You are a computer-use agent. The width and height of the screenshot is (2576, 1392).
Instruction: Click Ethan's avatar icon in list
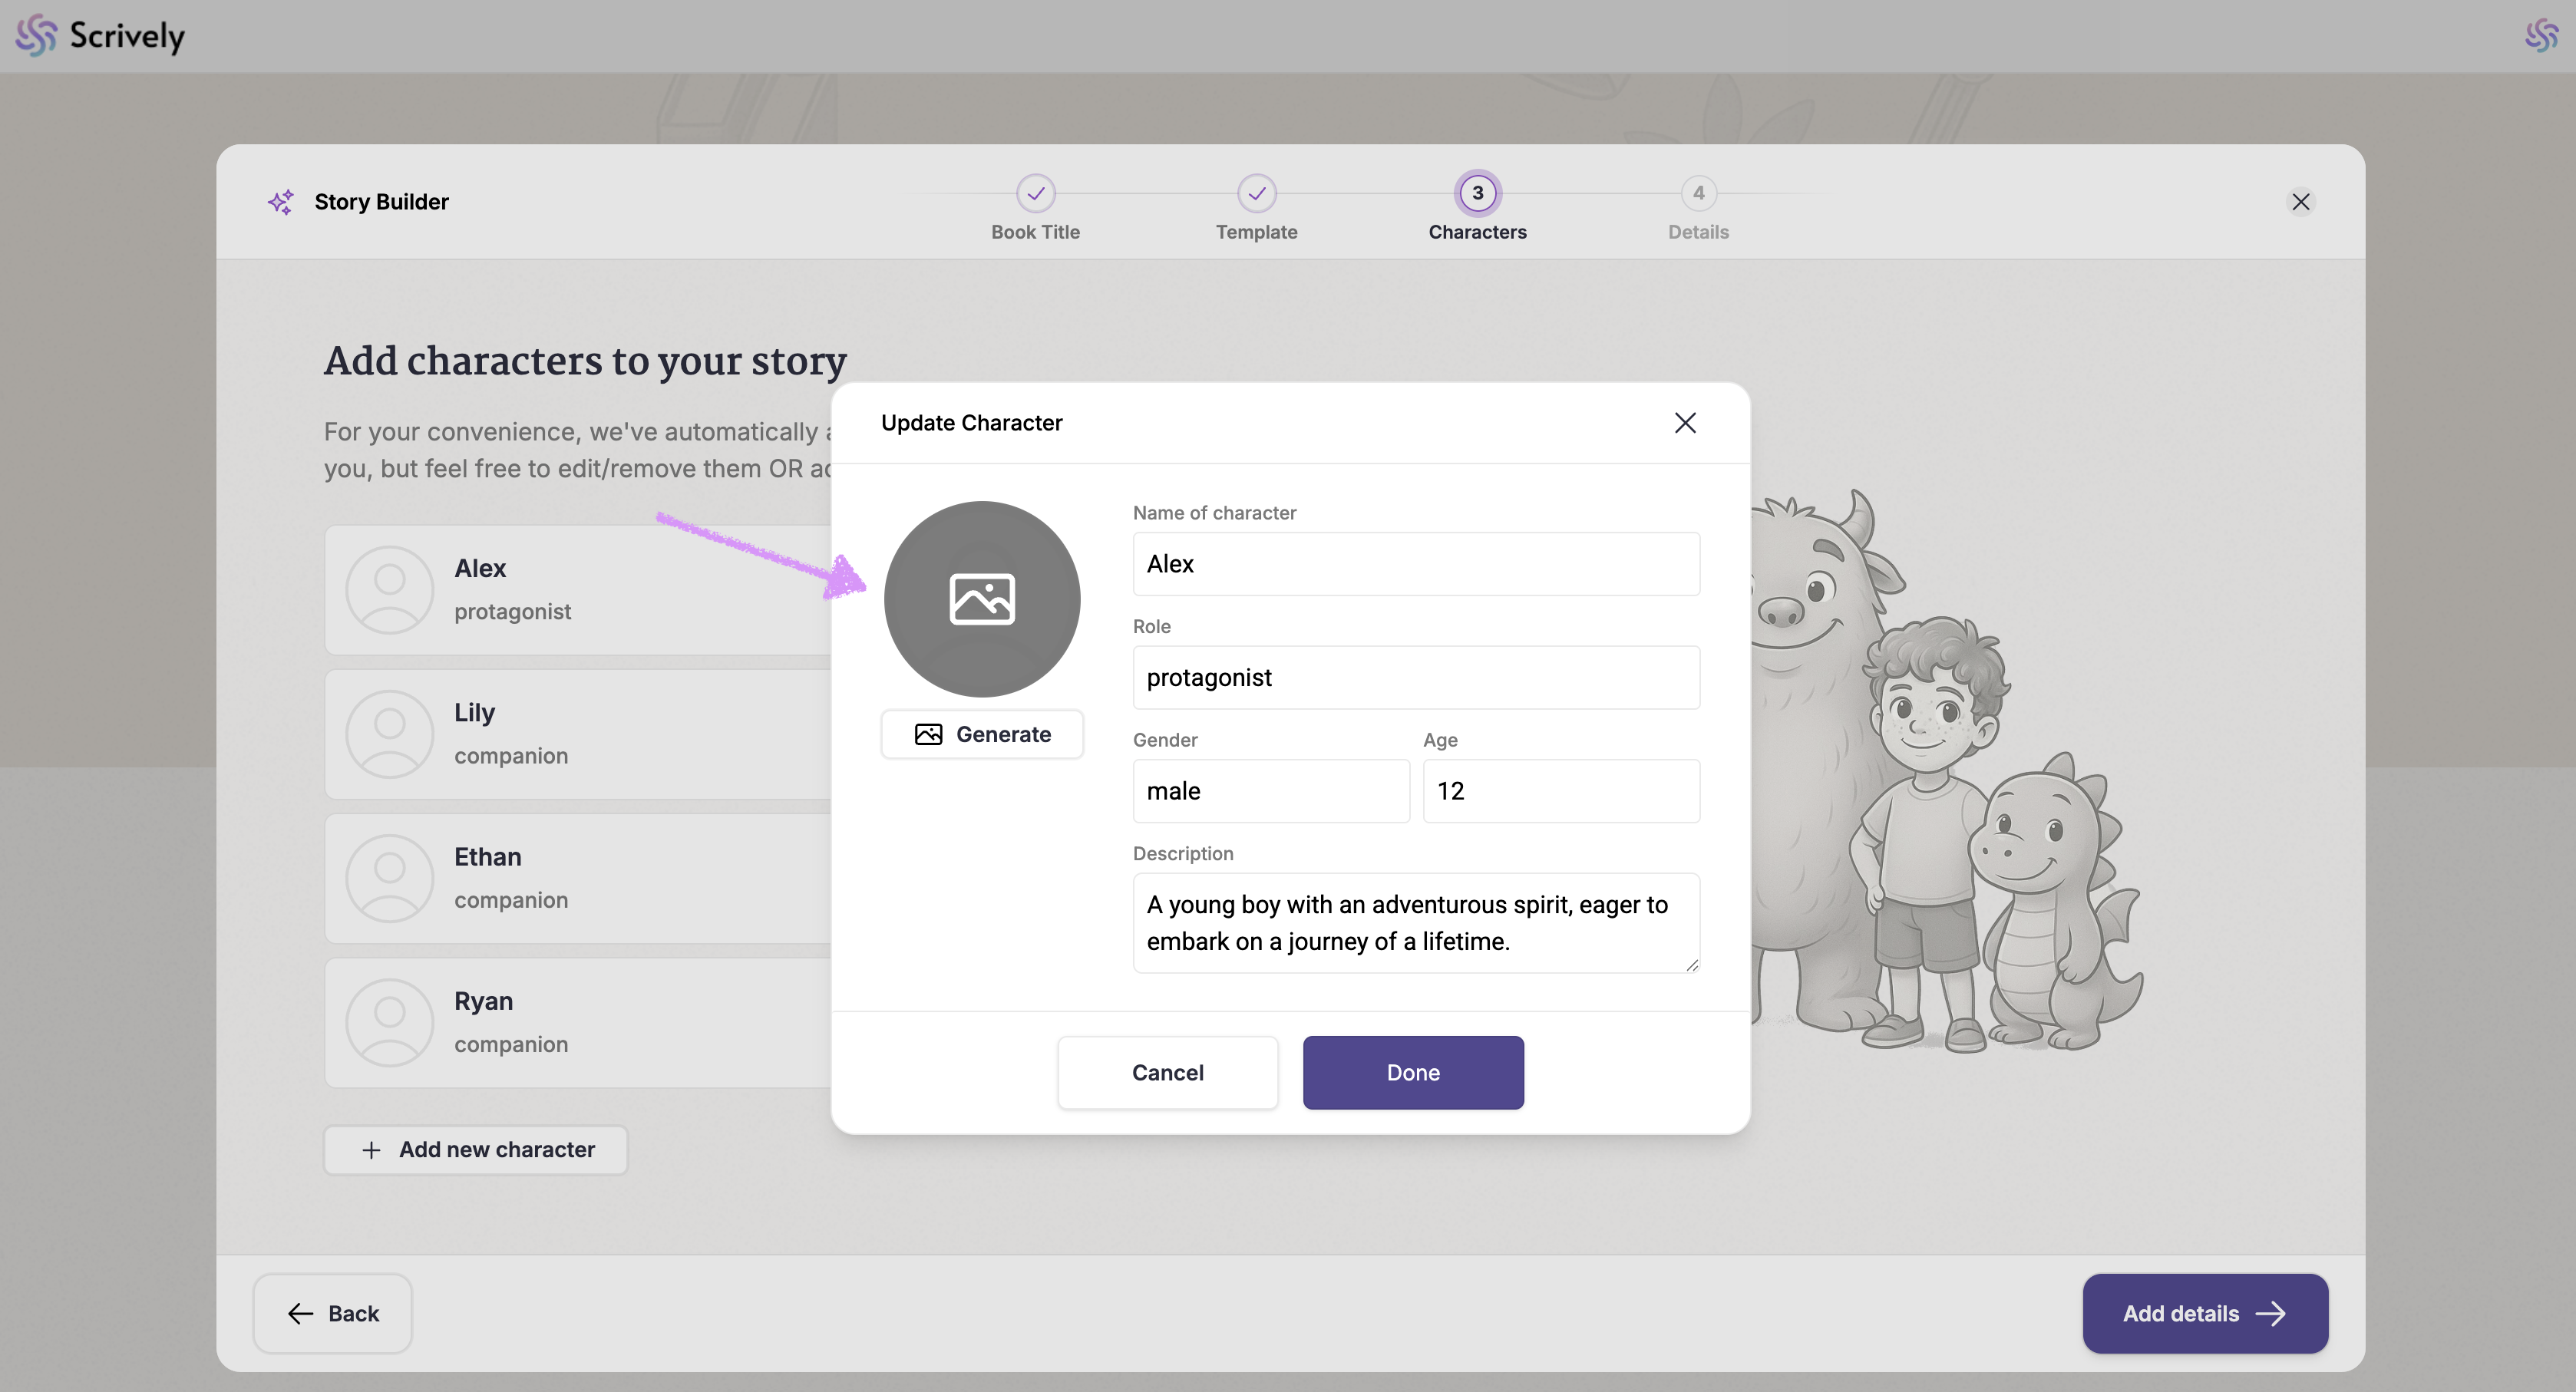[389, 878]
